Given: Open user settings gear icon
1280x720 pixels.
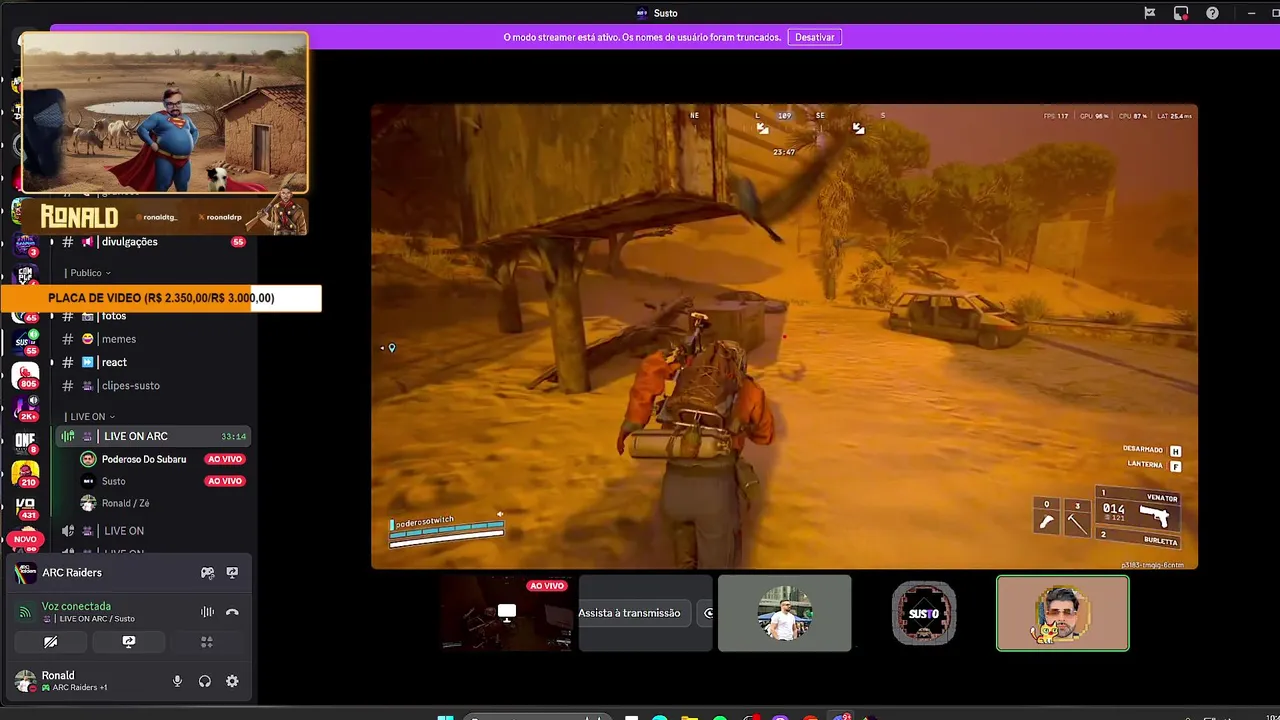Looking at the screenshot, I should pyautogui.click(x=232, y=681).
